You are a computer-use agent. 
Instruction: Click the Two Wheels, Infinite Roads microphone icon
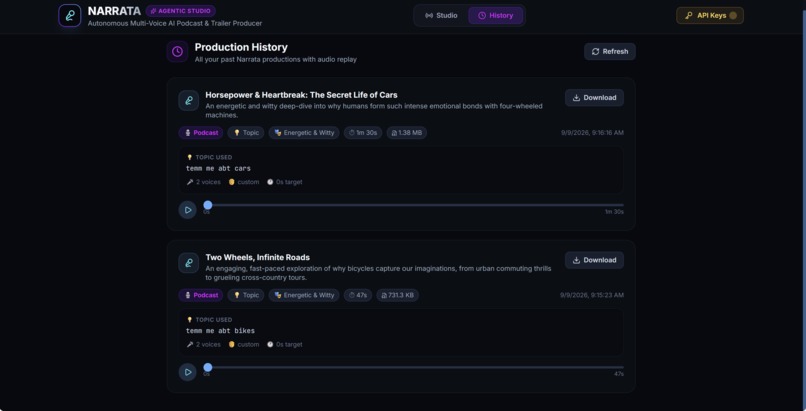point(189,263)
